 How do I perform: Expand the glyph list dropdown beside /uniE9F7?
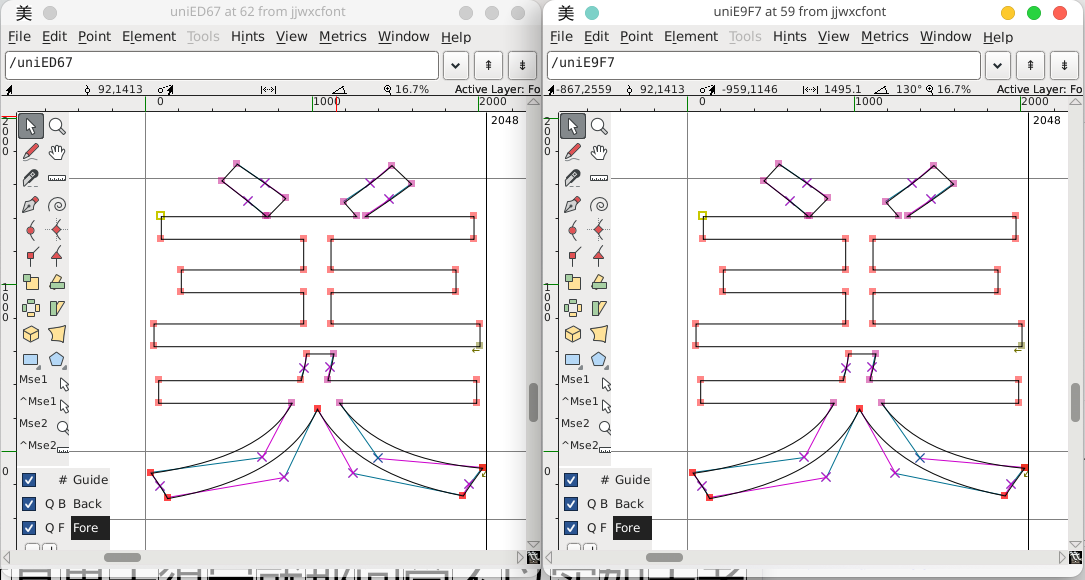tap(997, 65)
